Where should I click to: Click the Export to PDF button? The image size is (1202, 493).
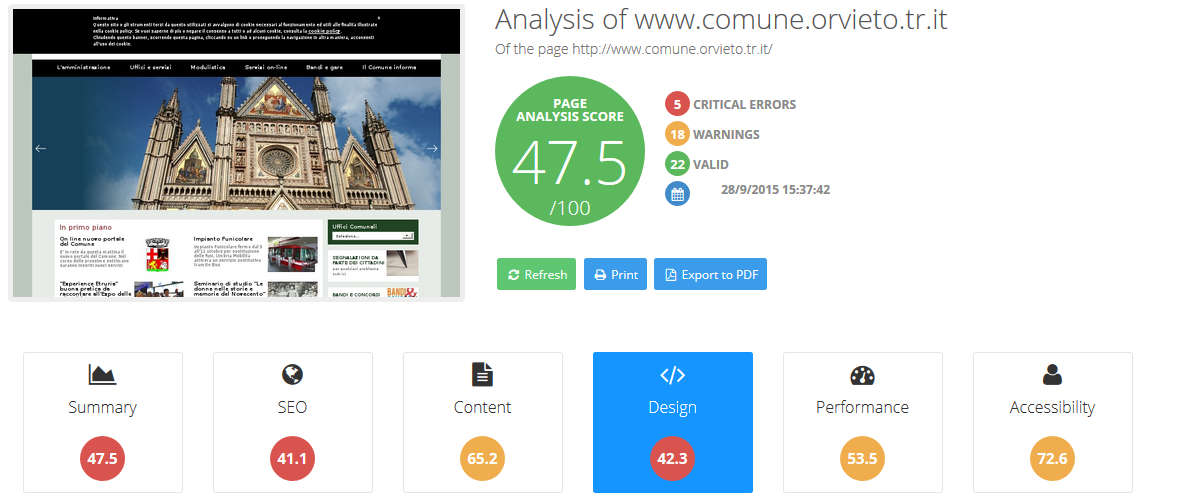coord(710,275)
